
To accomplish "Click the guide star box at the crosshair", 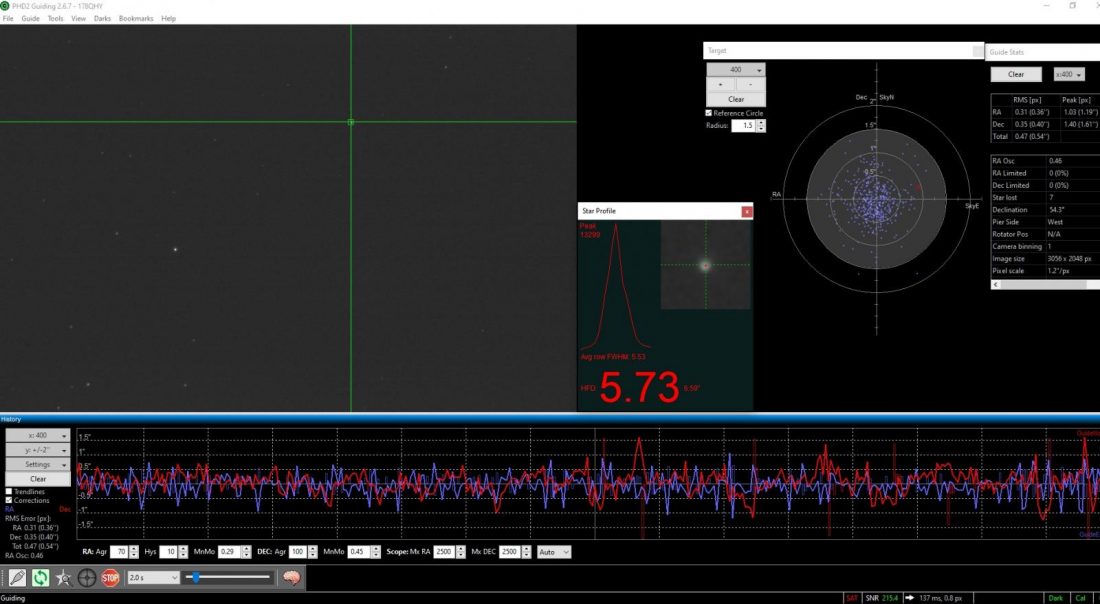I will (x=351, y=122).
